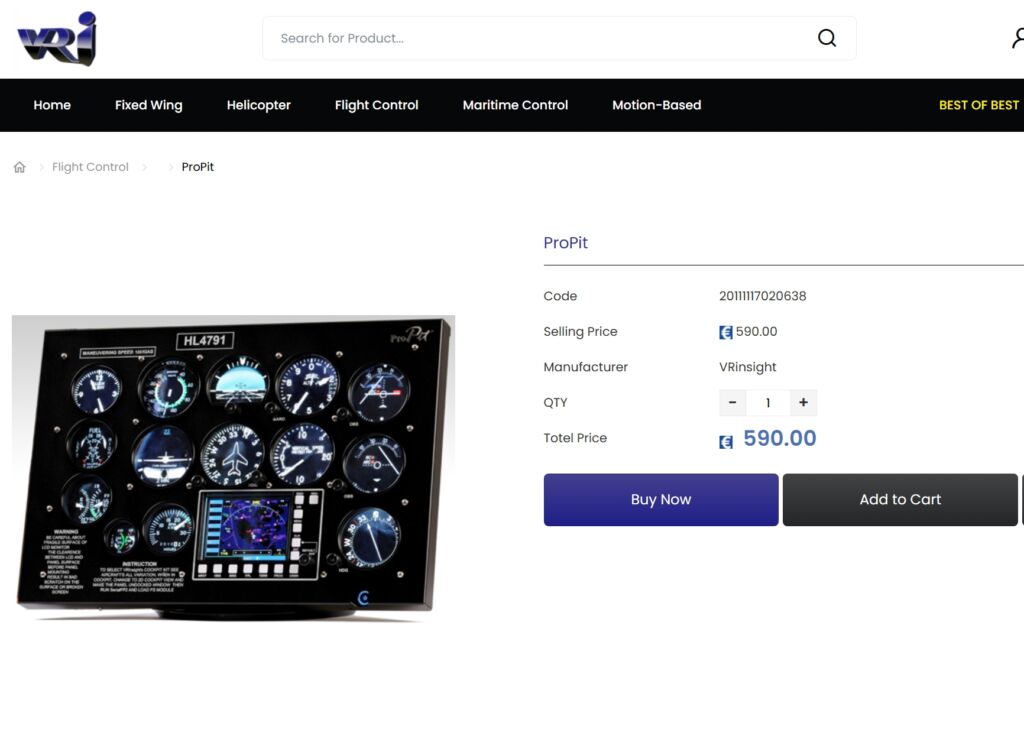The image size is (1024, 729).
Task: Open the user account icon
Action: [x=1017, y=38]
